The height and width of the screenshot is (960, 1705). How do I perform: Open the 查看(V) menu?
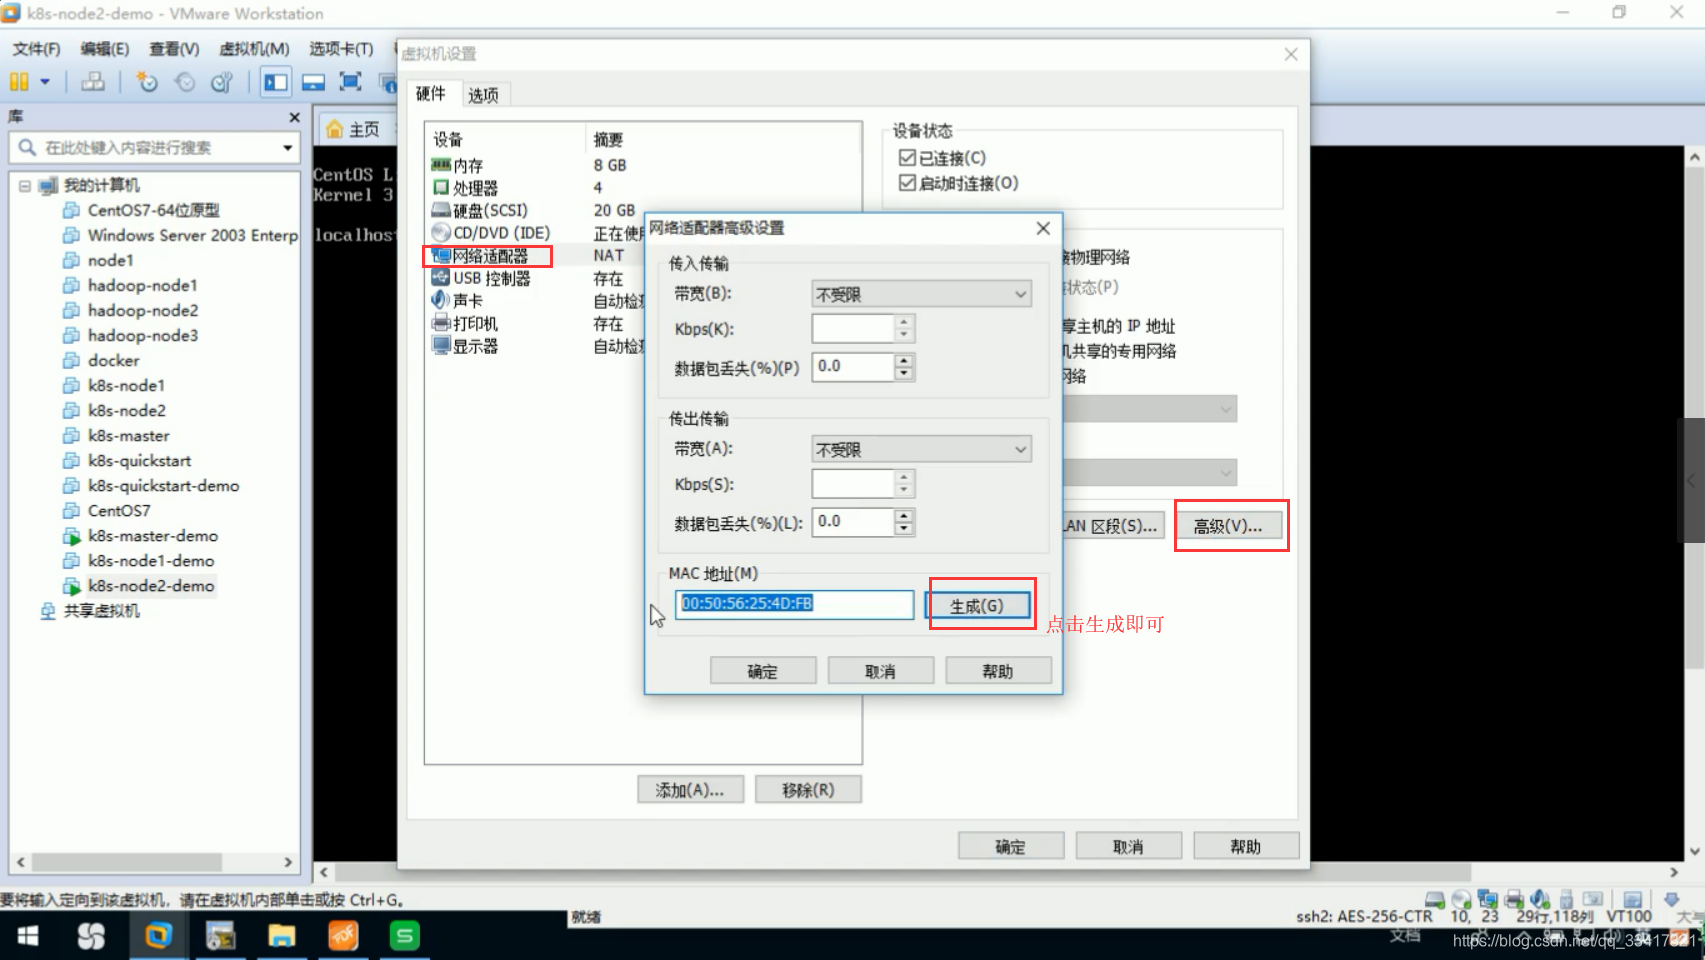tap(174, 49)
